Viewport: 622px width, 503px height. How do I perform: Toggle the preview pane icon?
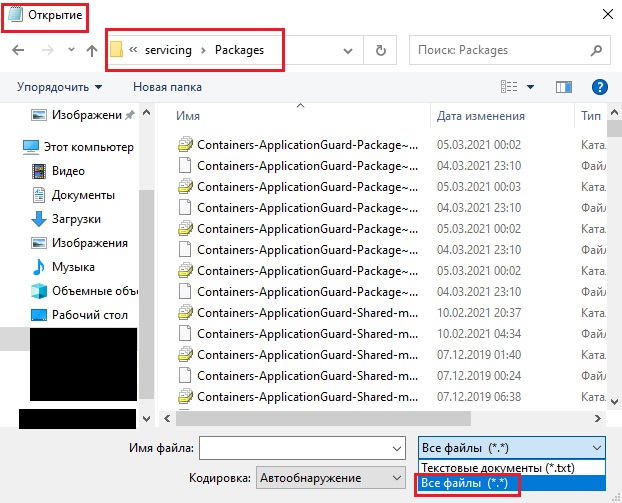(564, 87)
